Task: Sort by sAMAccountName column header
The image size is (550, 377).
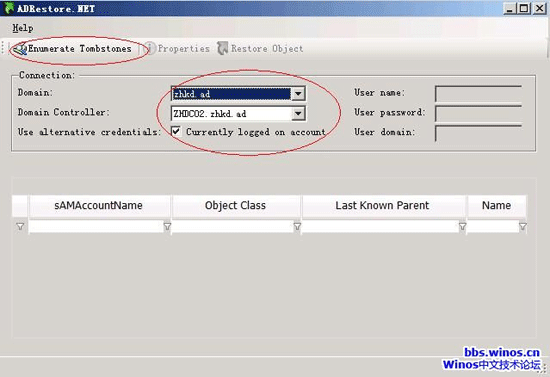Action: coord(100,206)
